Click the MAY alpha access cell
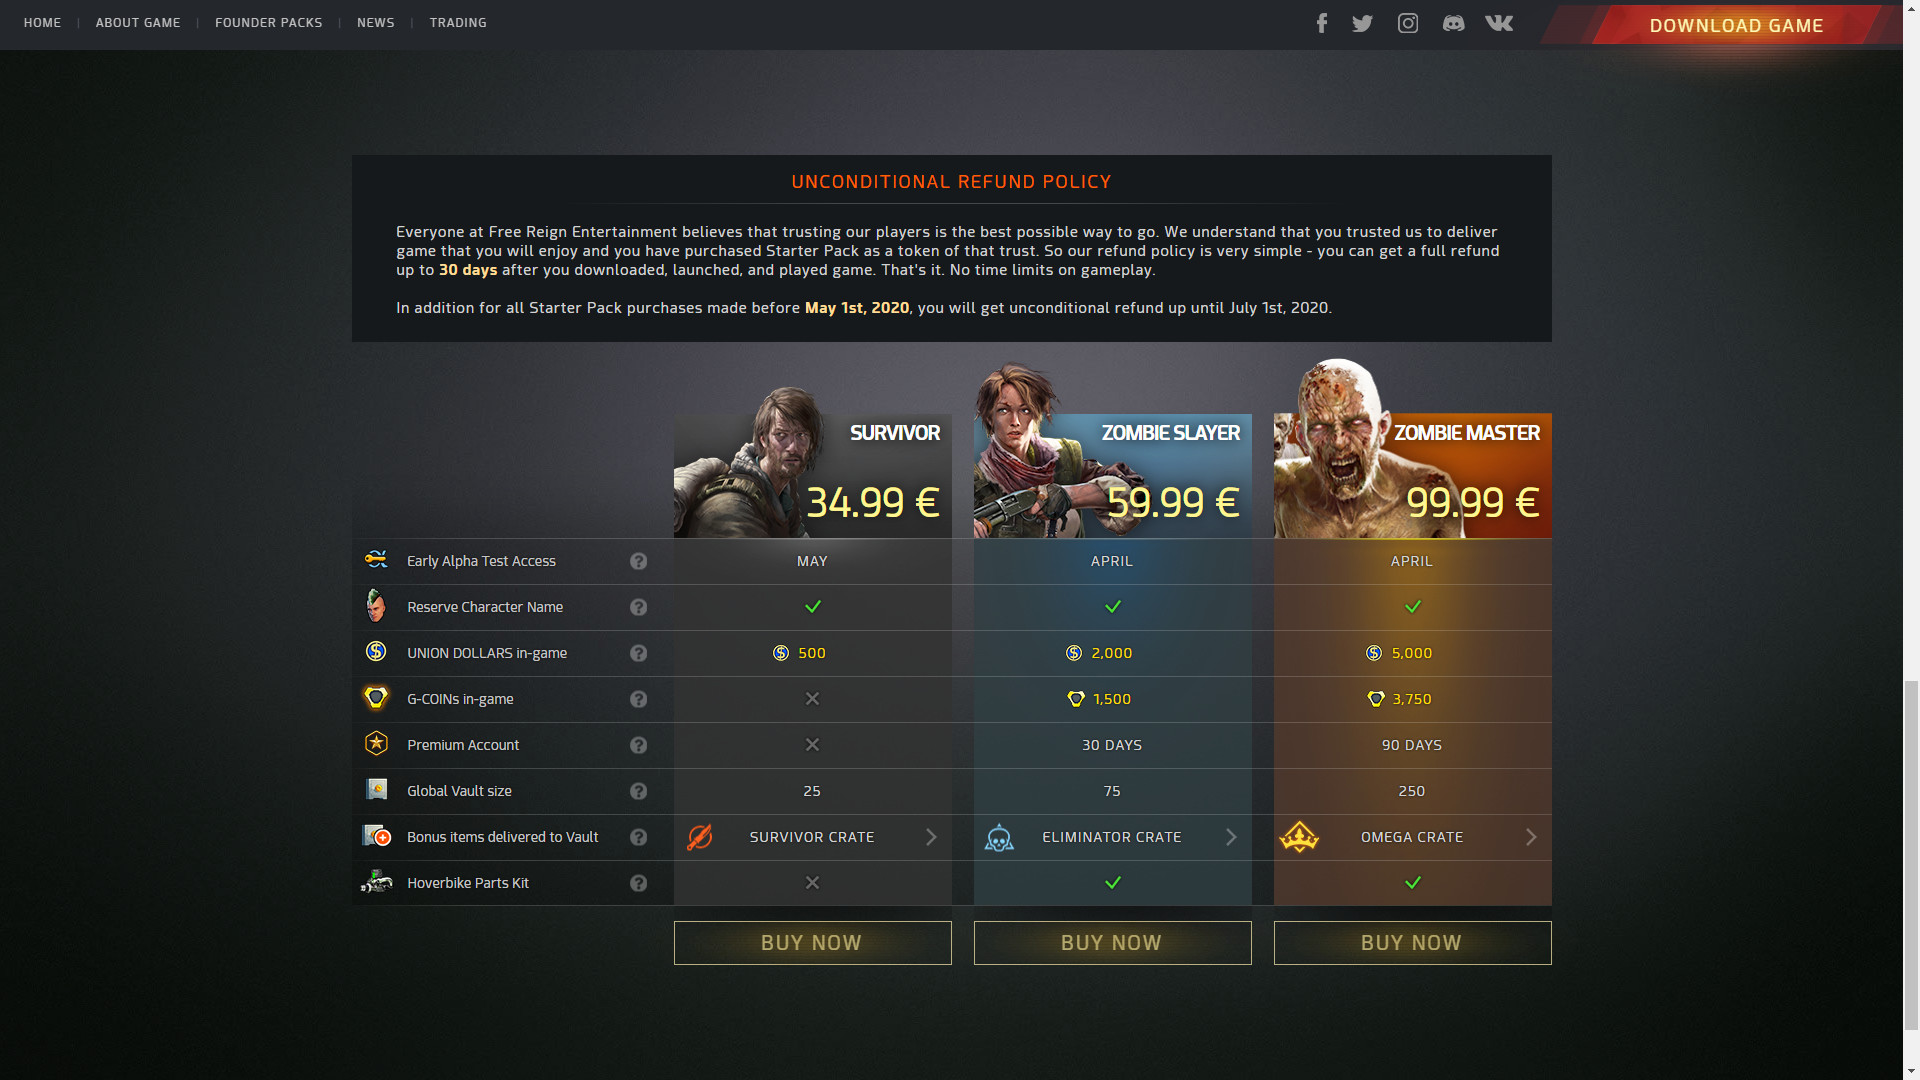Screen dimensions: 1920x1080 point(812,561)
